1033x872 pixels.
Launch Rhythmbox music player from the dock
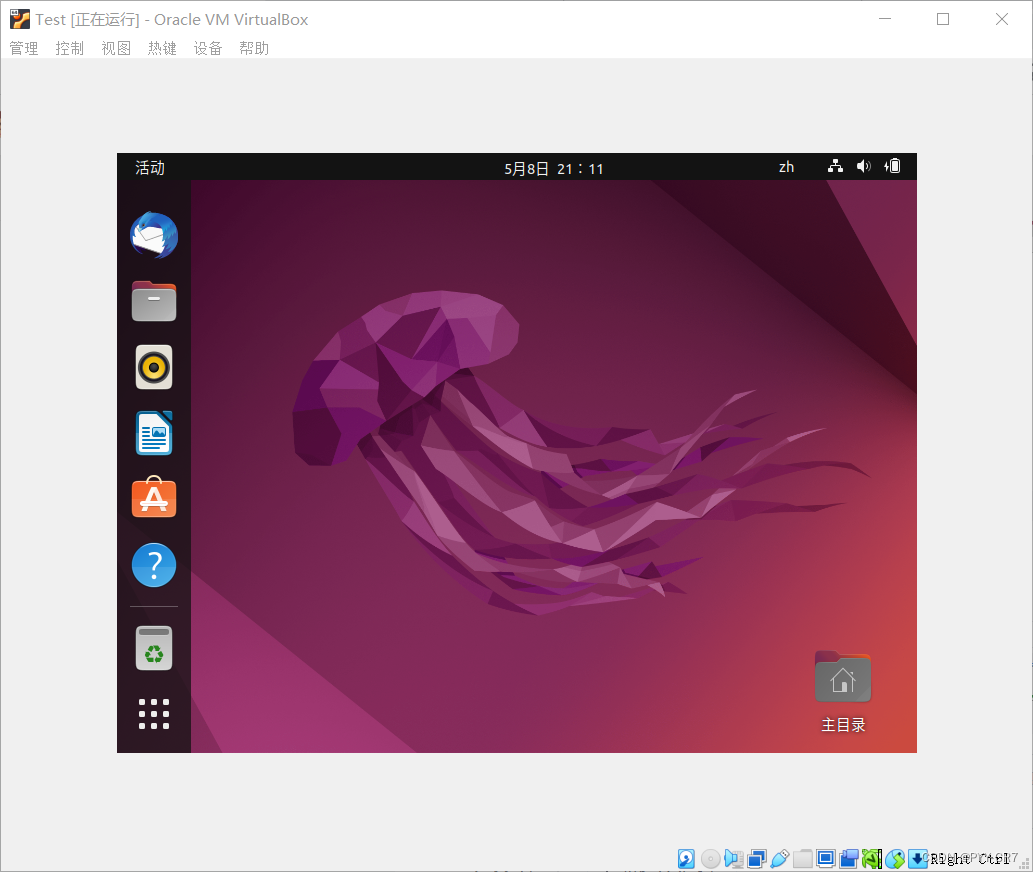point(154,367)
